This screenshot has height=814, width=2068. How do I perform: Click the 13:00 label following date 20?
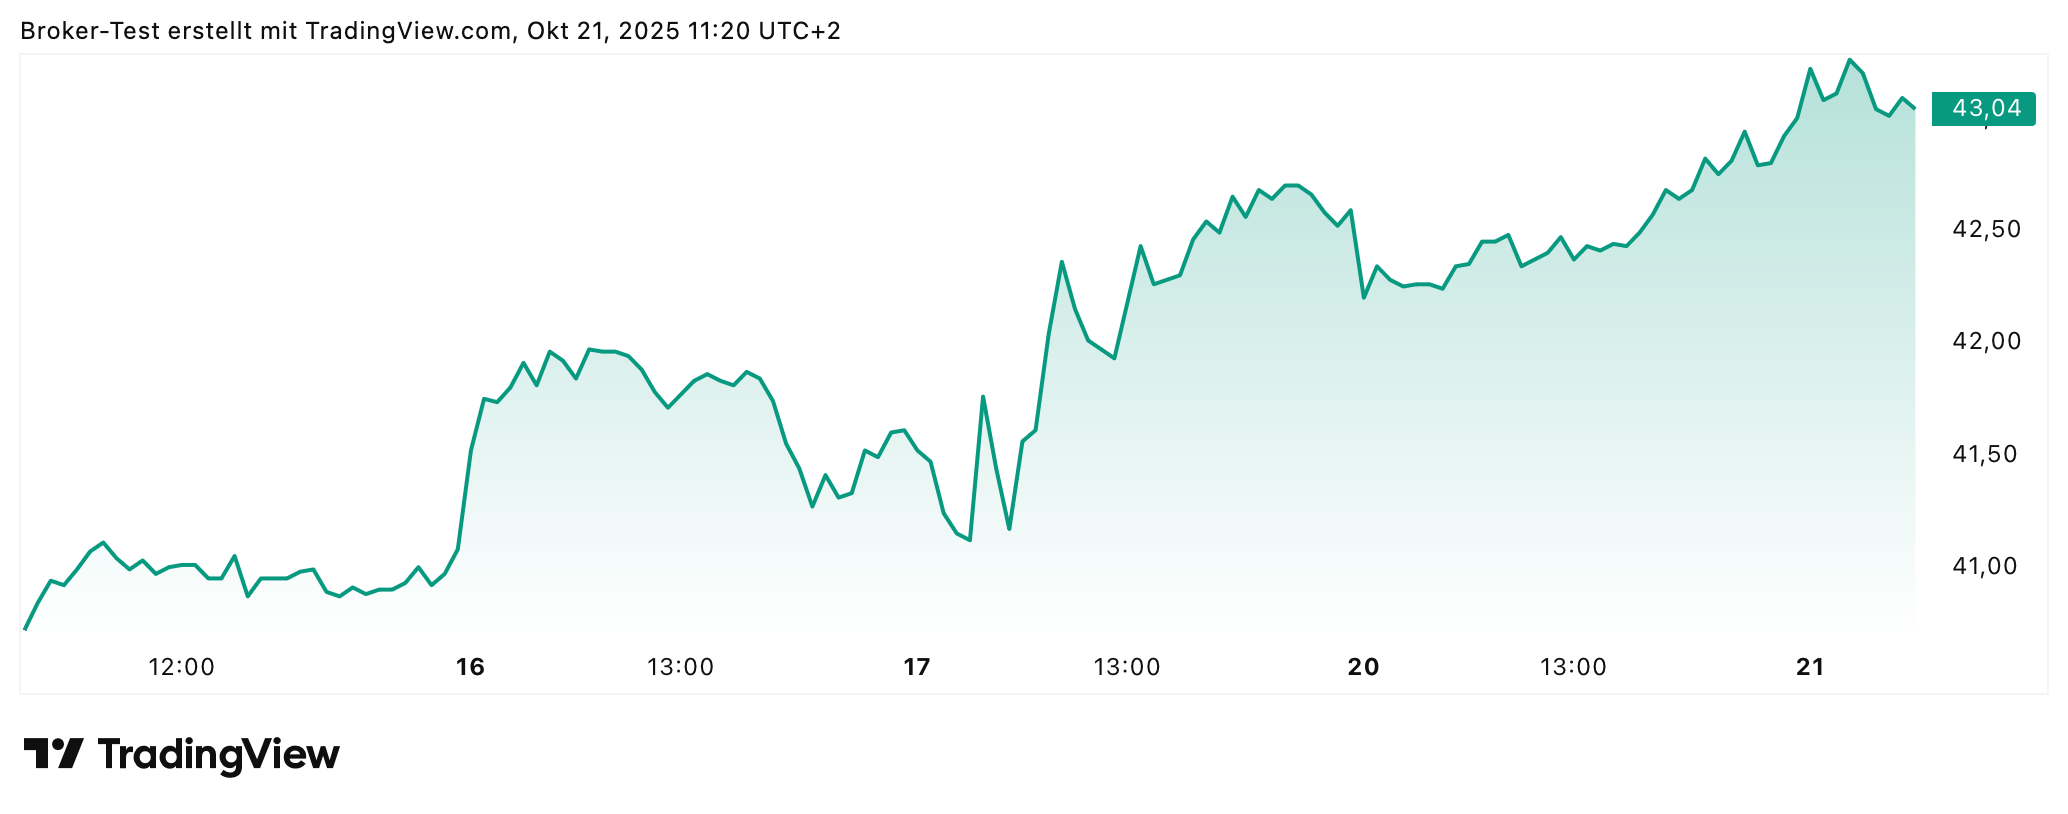(x=1573, y=667)
